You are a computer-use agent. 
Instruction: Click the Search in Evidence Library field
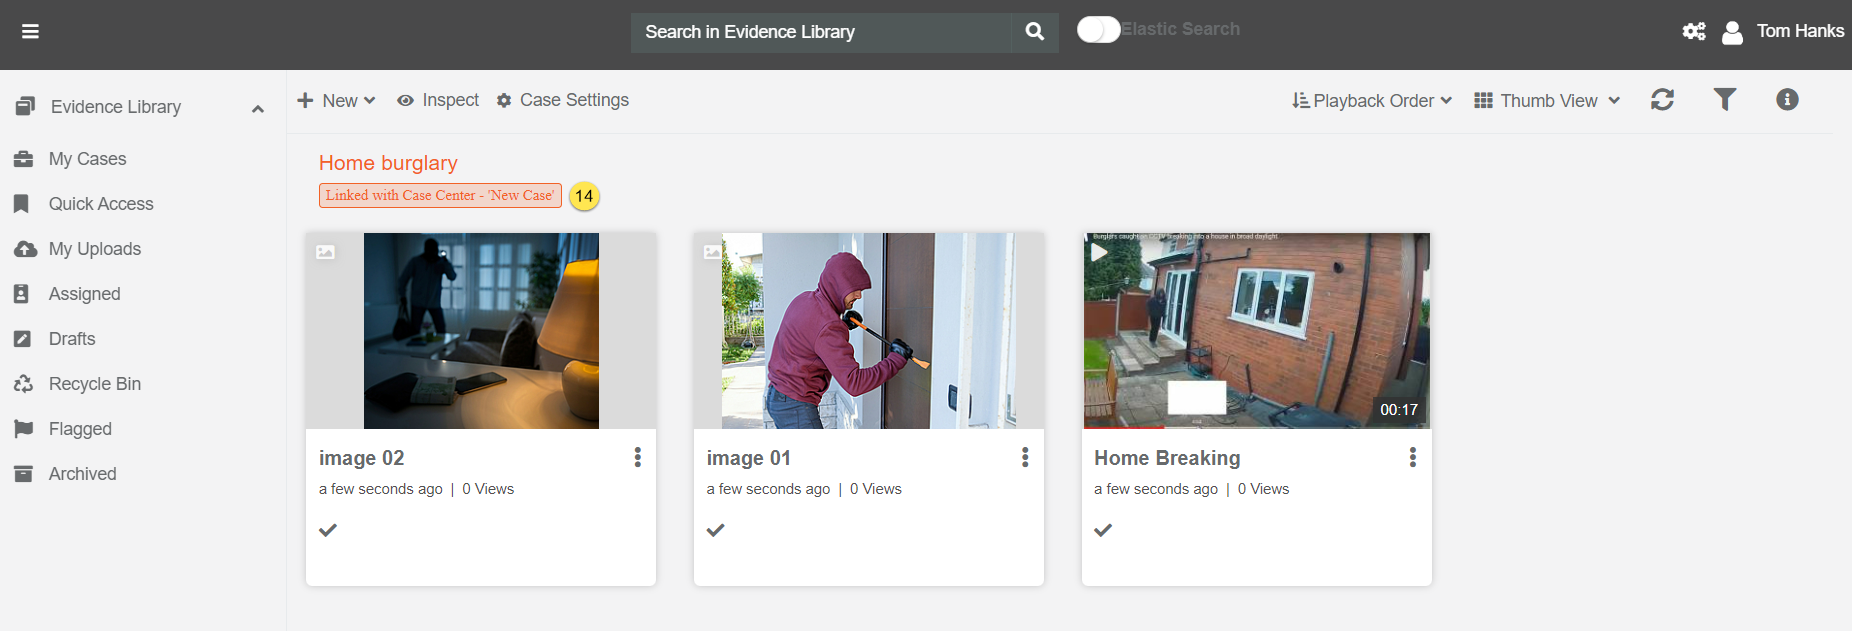click(x=820, y=32)
